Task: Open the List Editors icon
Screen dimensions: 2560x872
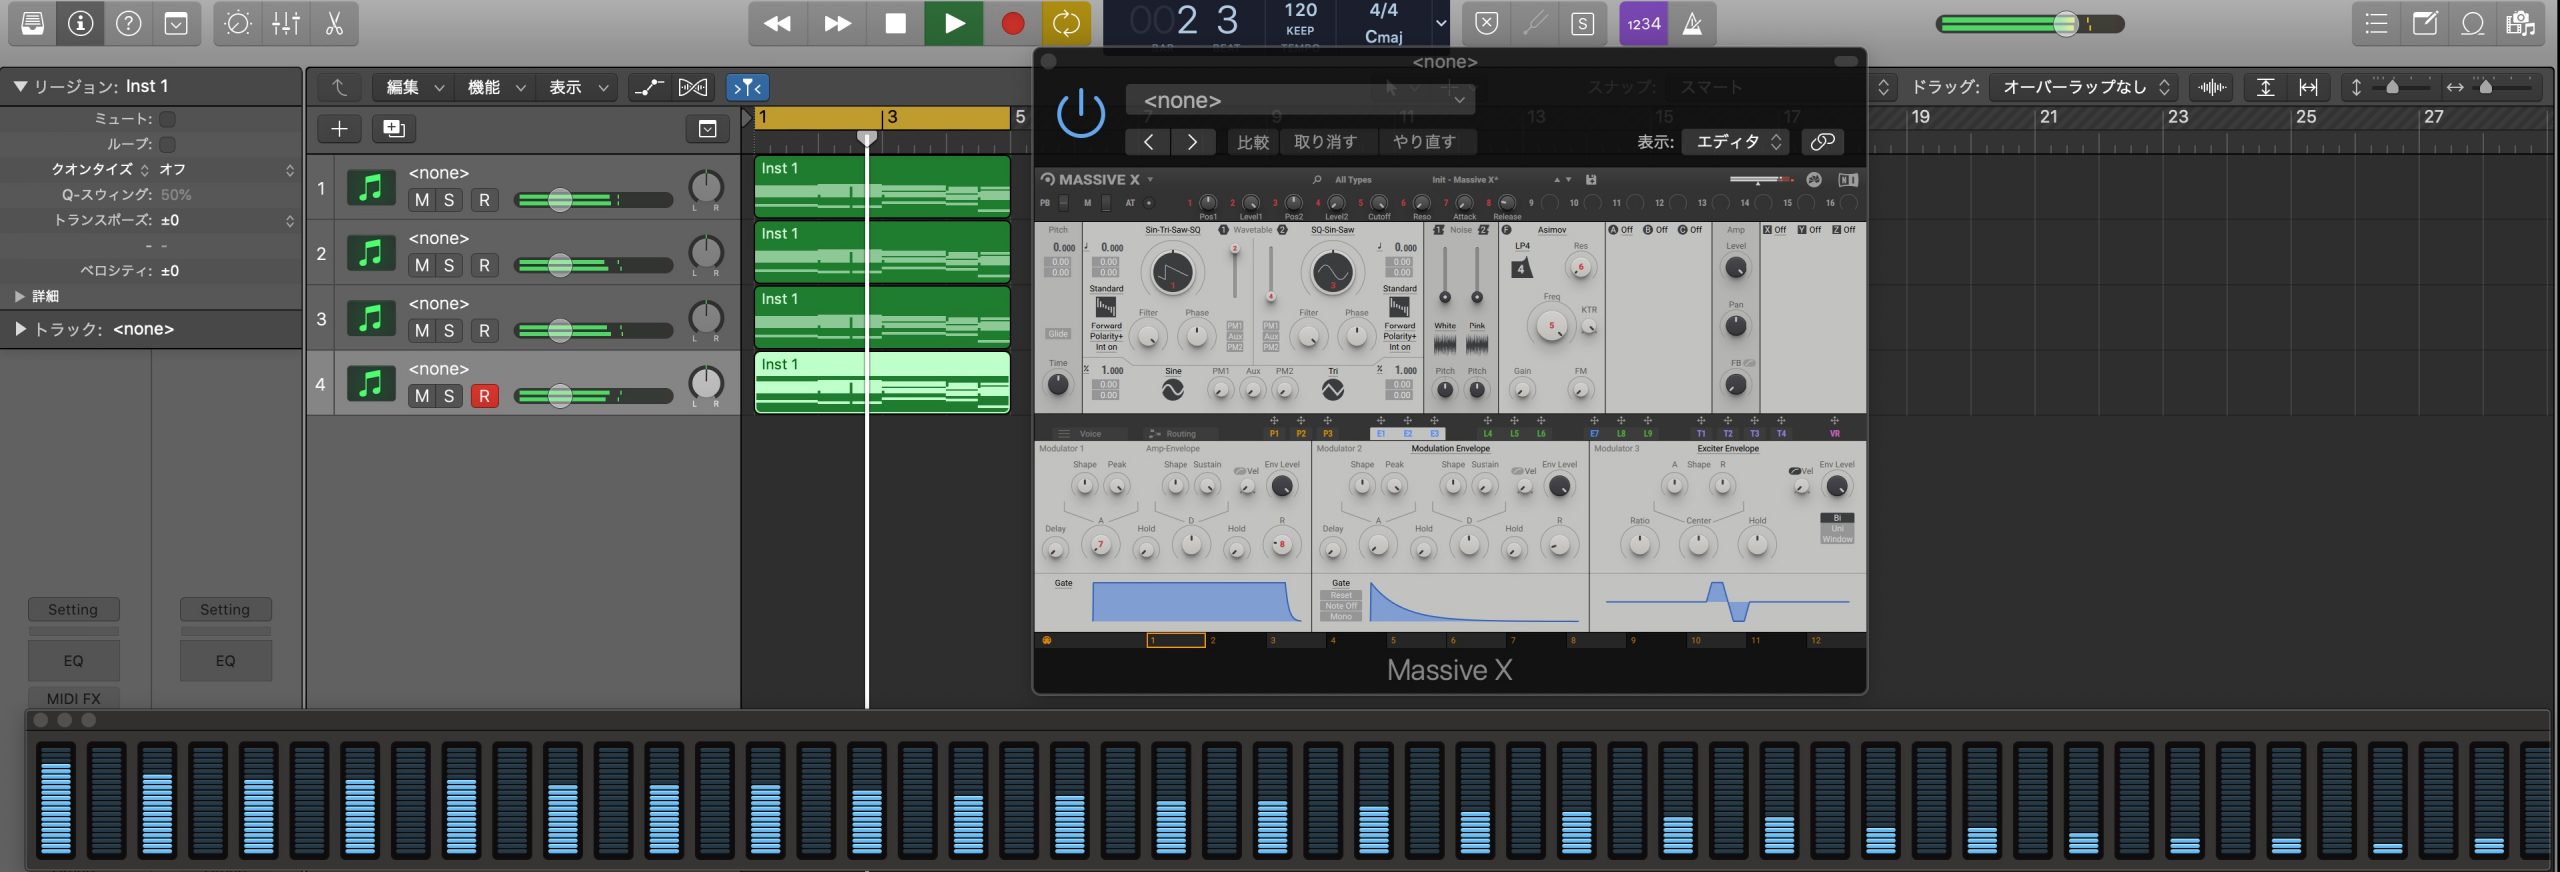Action: tap(2377, 23)
